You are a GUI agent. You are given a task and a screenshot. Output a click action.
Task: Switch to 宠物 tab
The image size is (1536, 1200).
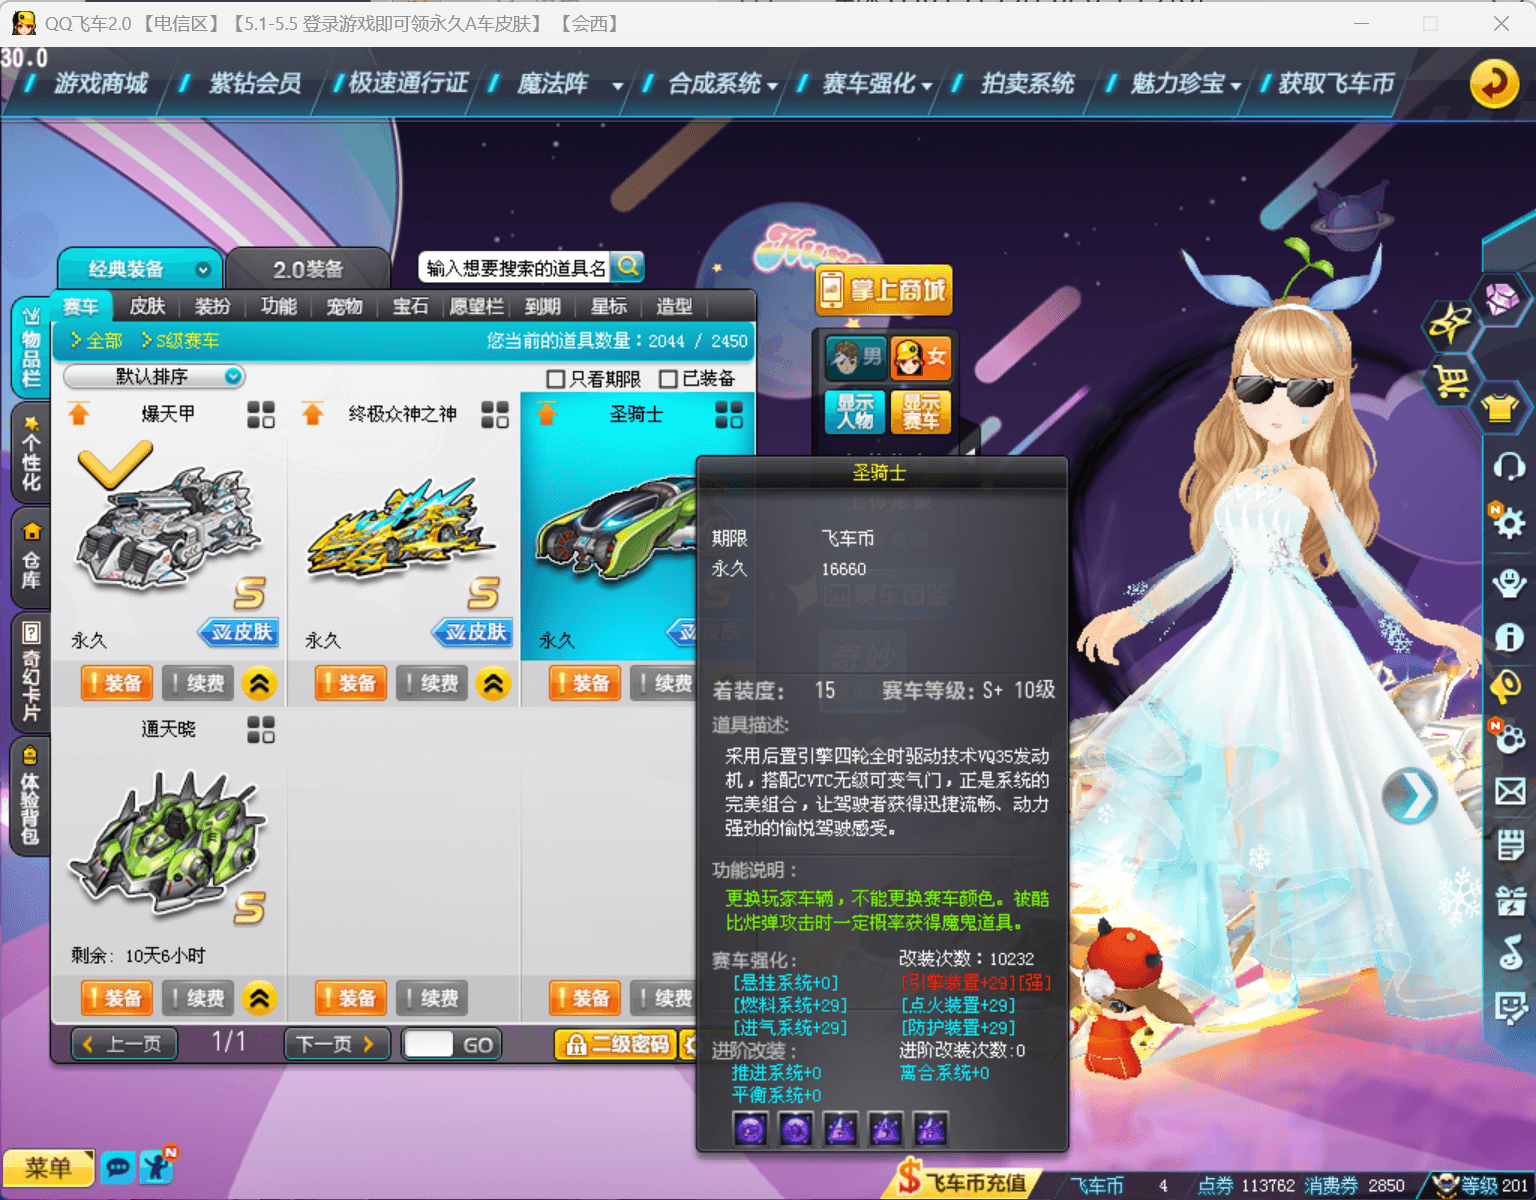click(x=344, y=306)
